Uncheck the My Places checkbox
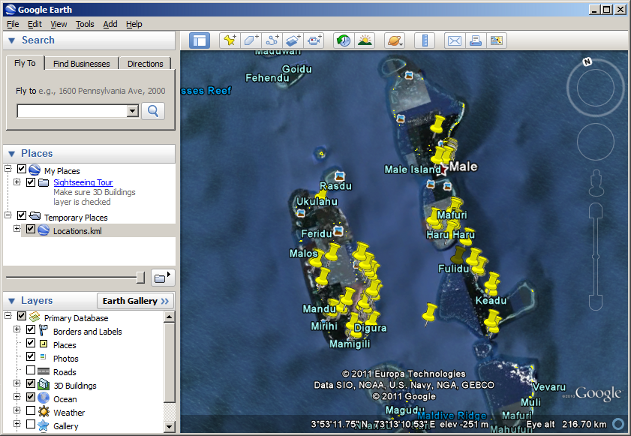631x436 pixels. coord(21,169)
